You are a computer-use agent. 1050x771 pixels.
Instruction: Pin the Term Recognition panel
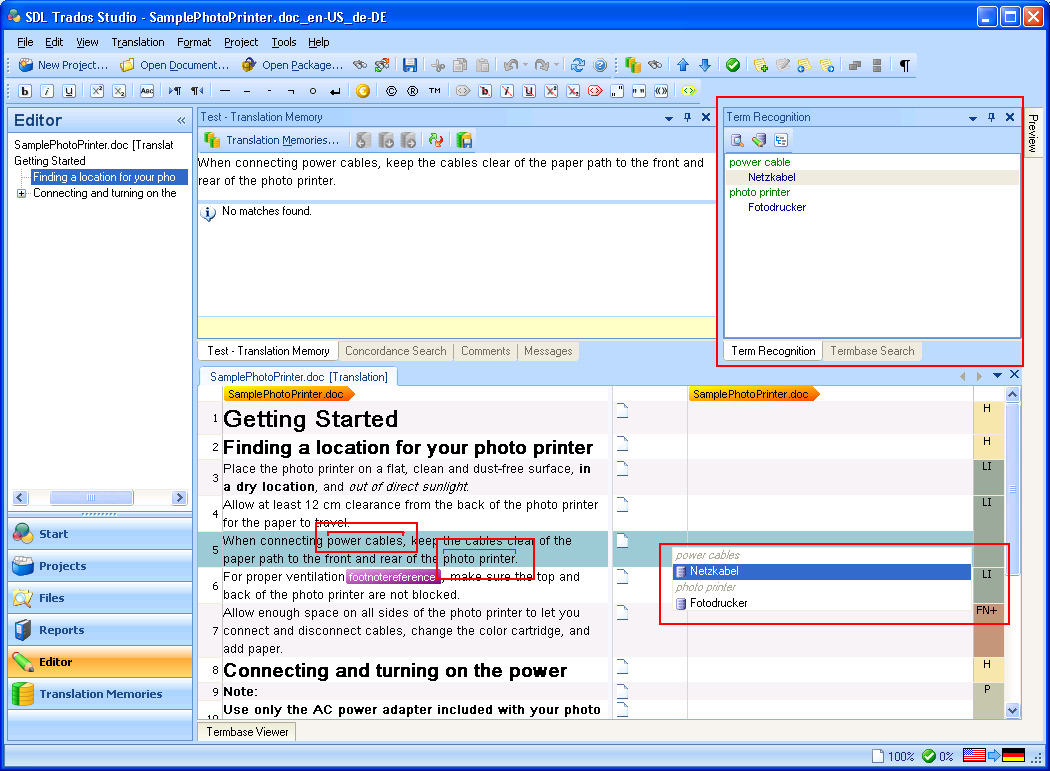click(991, 117)
